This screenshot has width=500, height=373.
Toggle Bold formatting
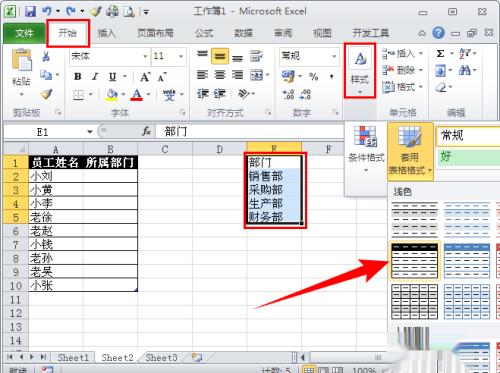(78, 77)
